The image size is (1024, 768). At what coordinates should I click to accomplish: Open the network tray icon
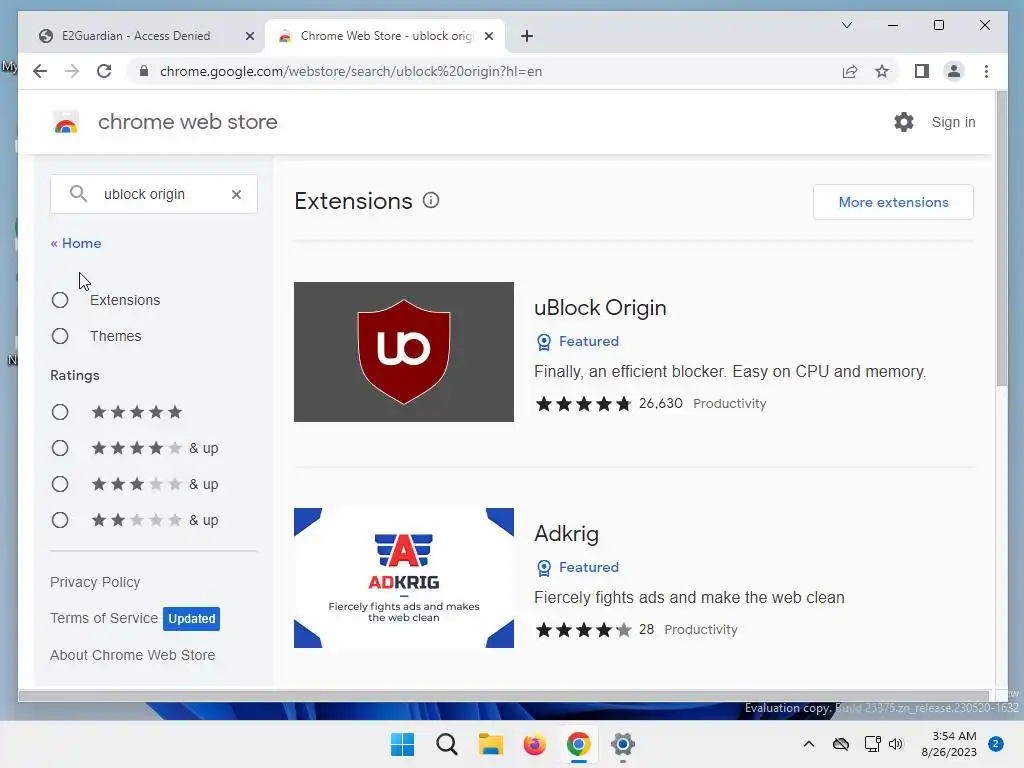pos(872,744)
